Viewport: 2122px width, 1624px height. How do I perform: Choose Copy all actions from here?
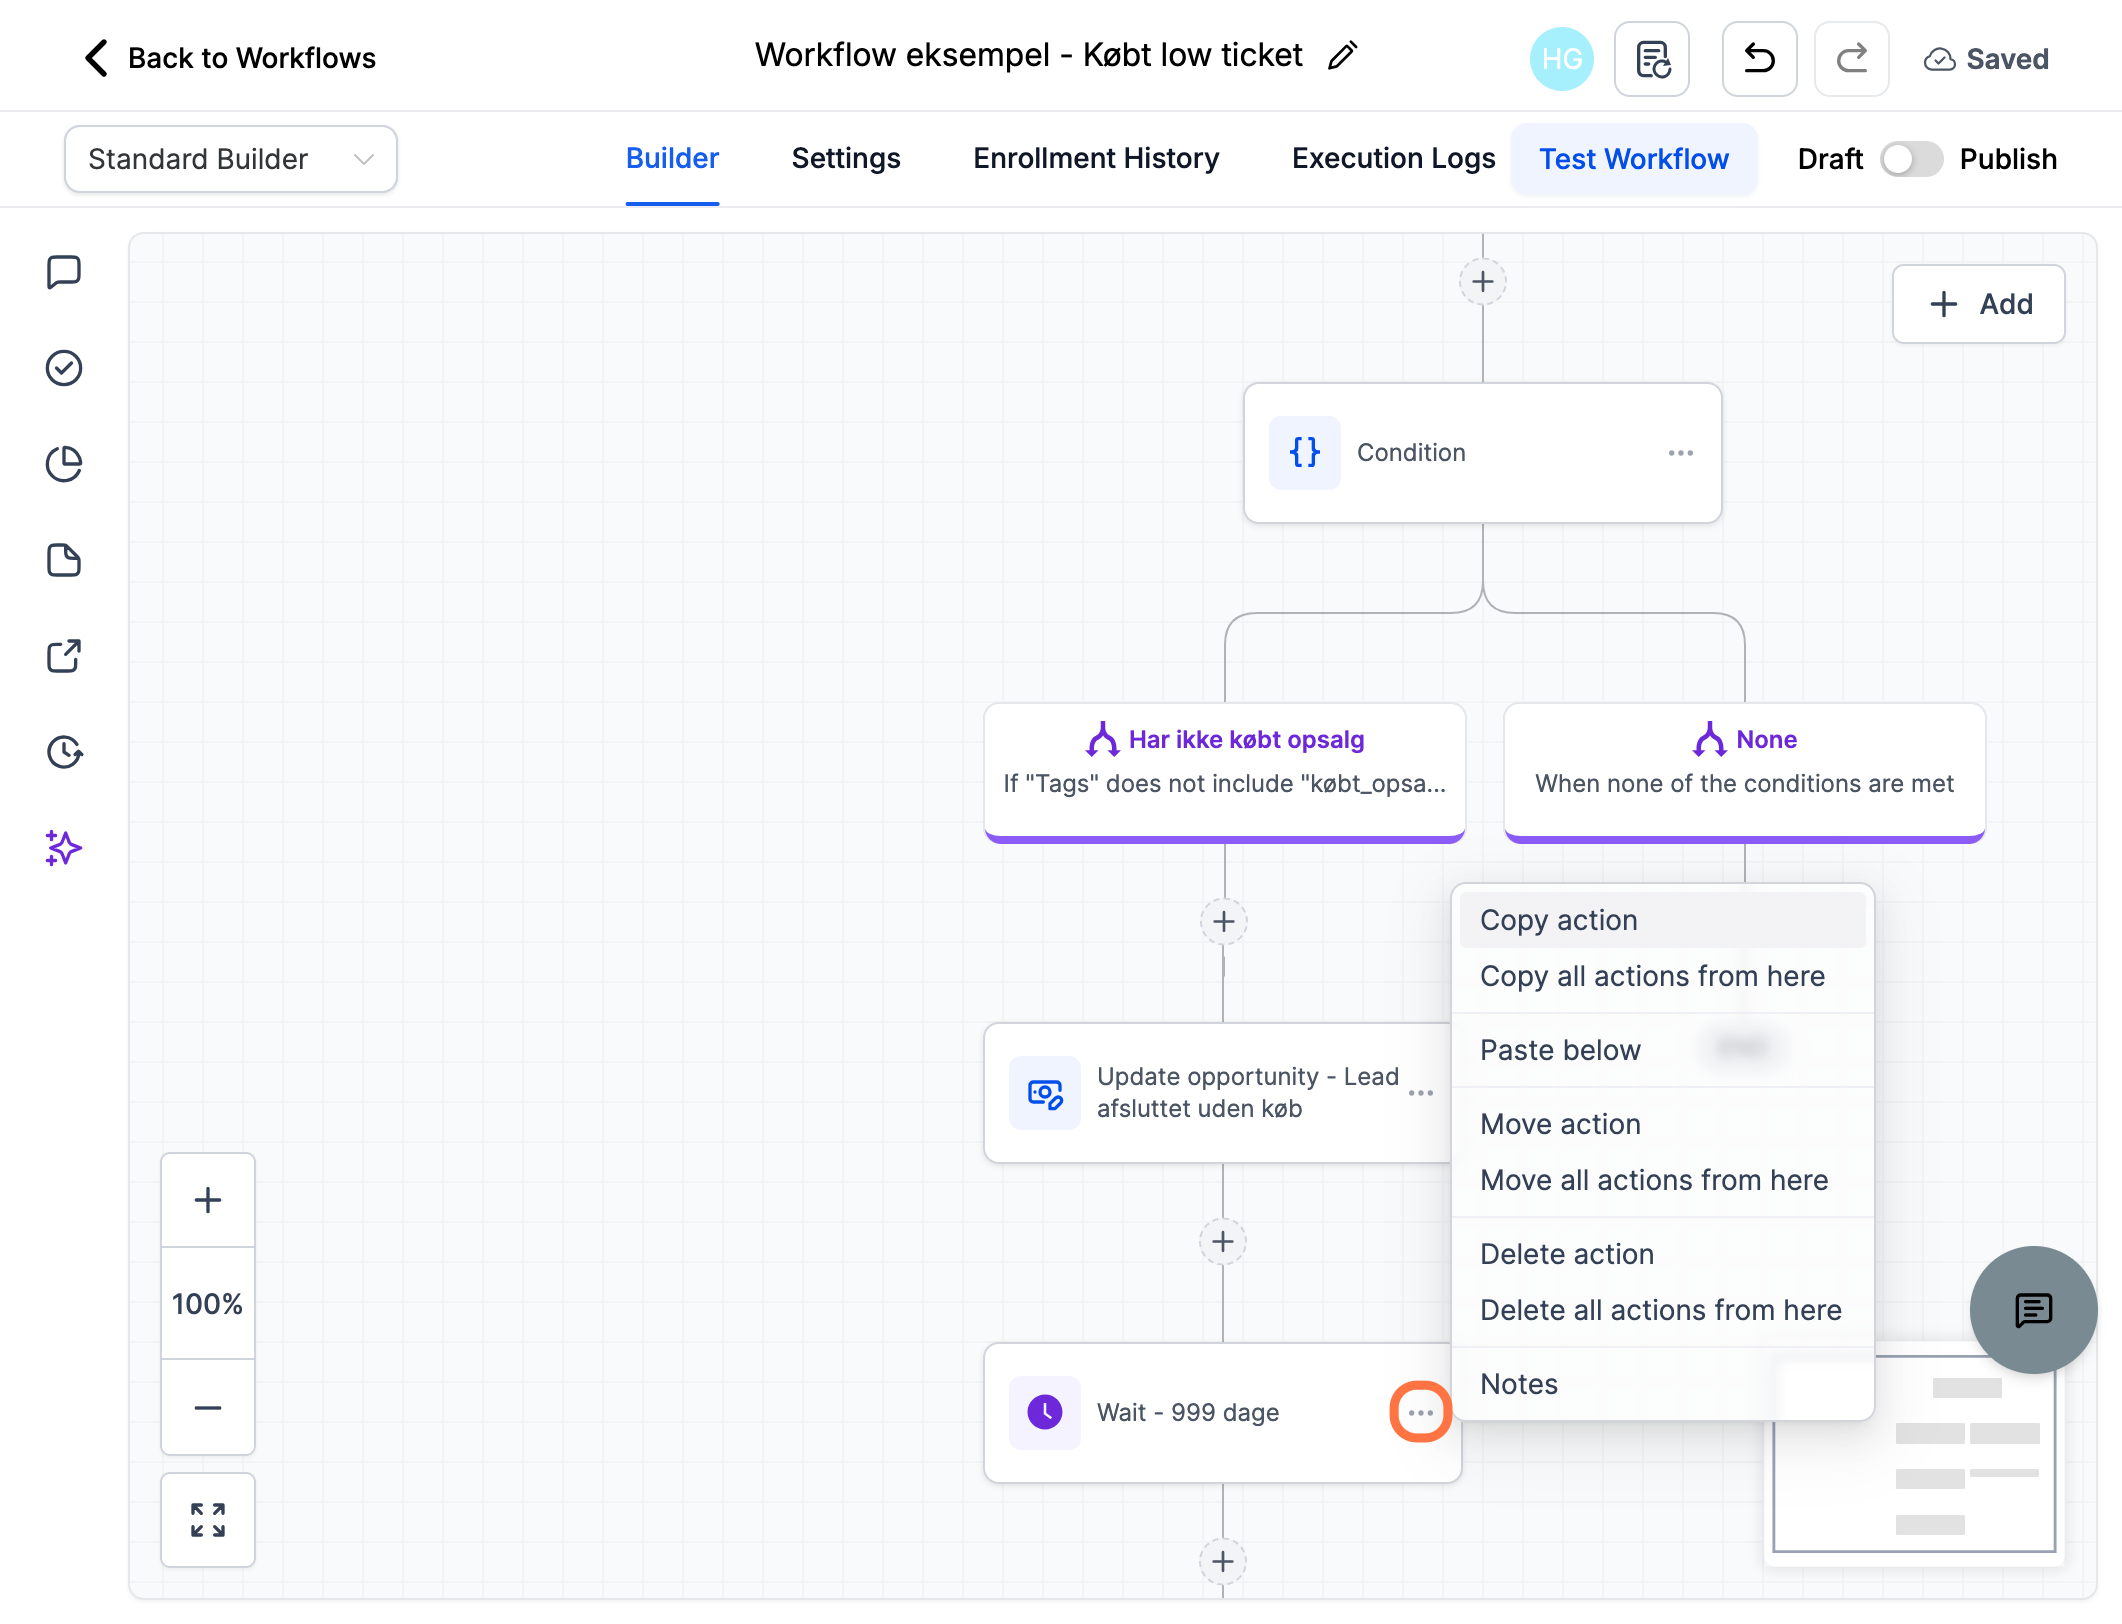point(1662,976)
